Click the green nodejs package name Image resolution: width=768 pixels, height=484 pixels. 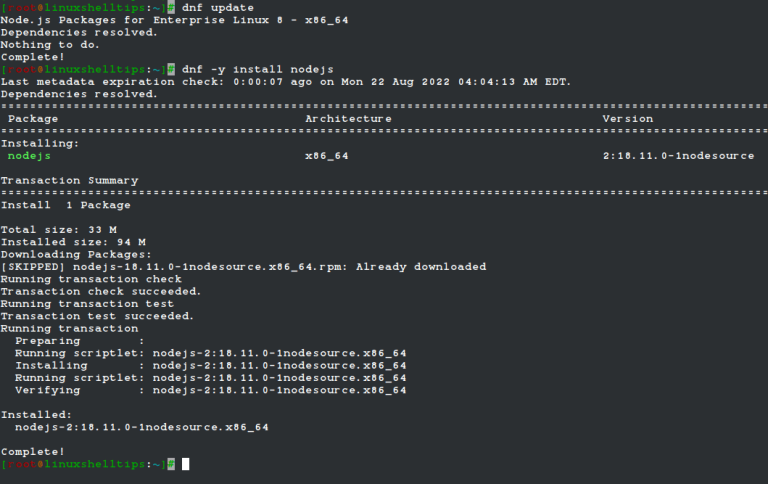(29, 156)
